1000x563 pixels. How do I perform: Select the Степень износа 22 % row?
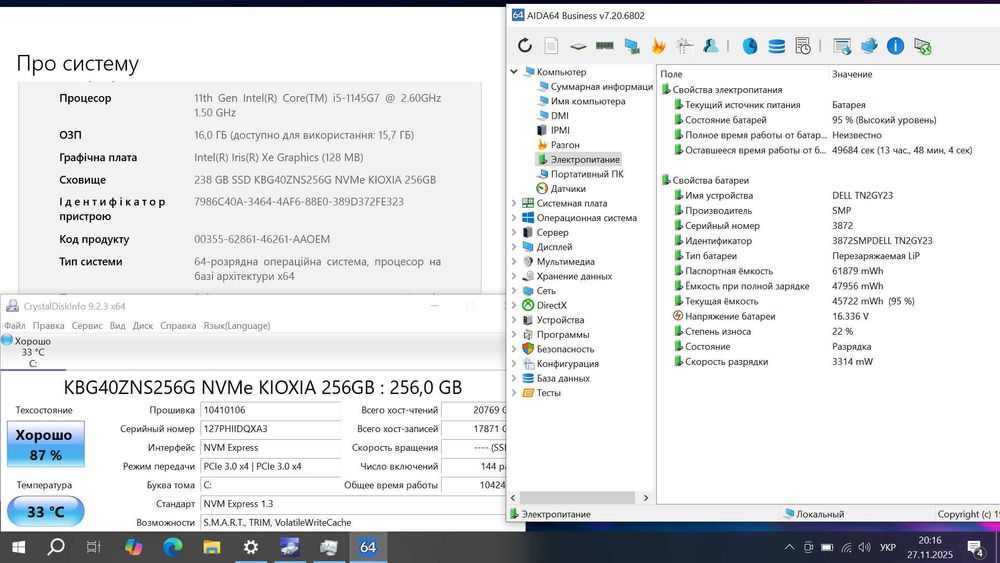click(x=827, y=332)
